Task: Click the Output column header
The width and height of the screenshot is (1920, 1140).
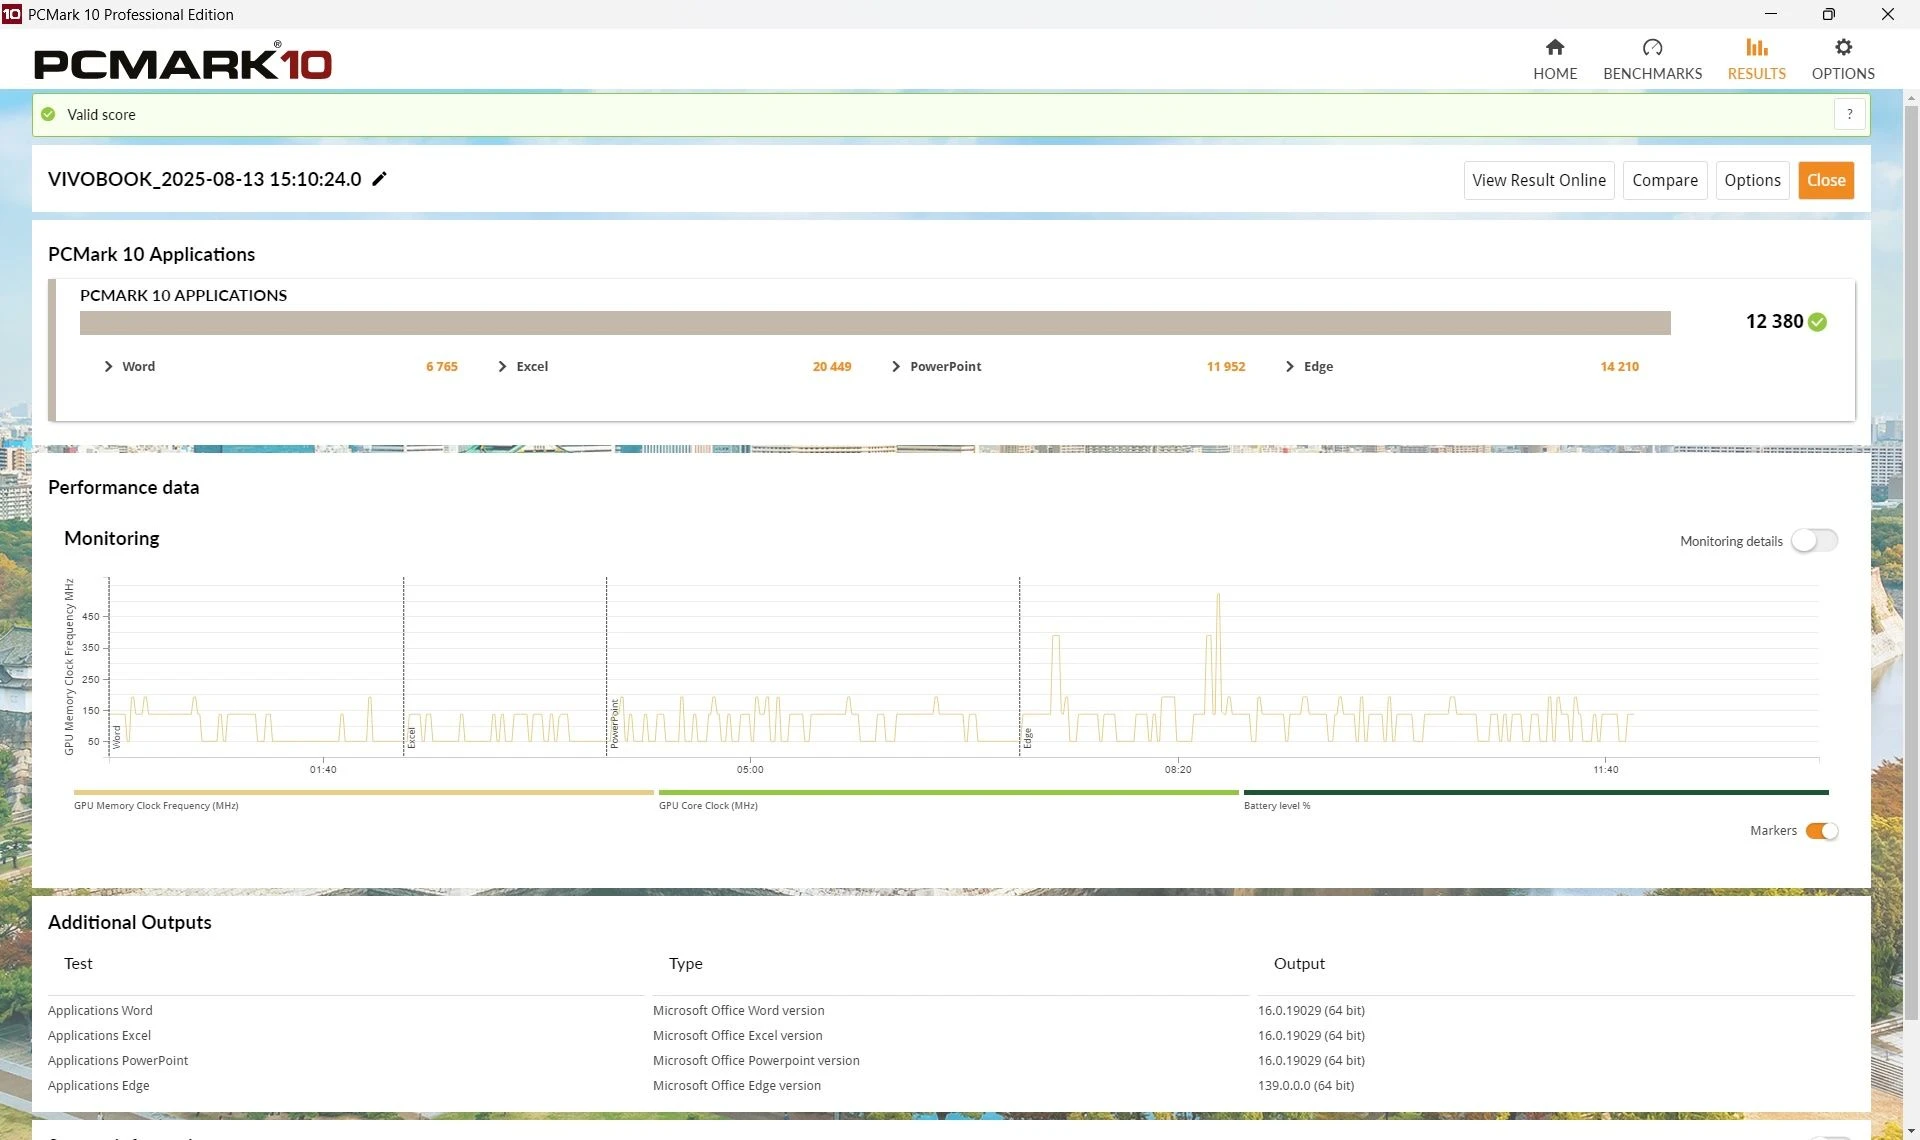Action: pos(1299,963)
